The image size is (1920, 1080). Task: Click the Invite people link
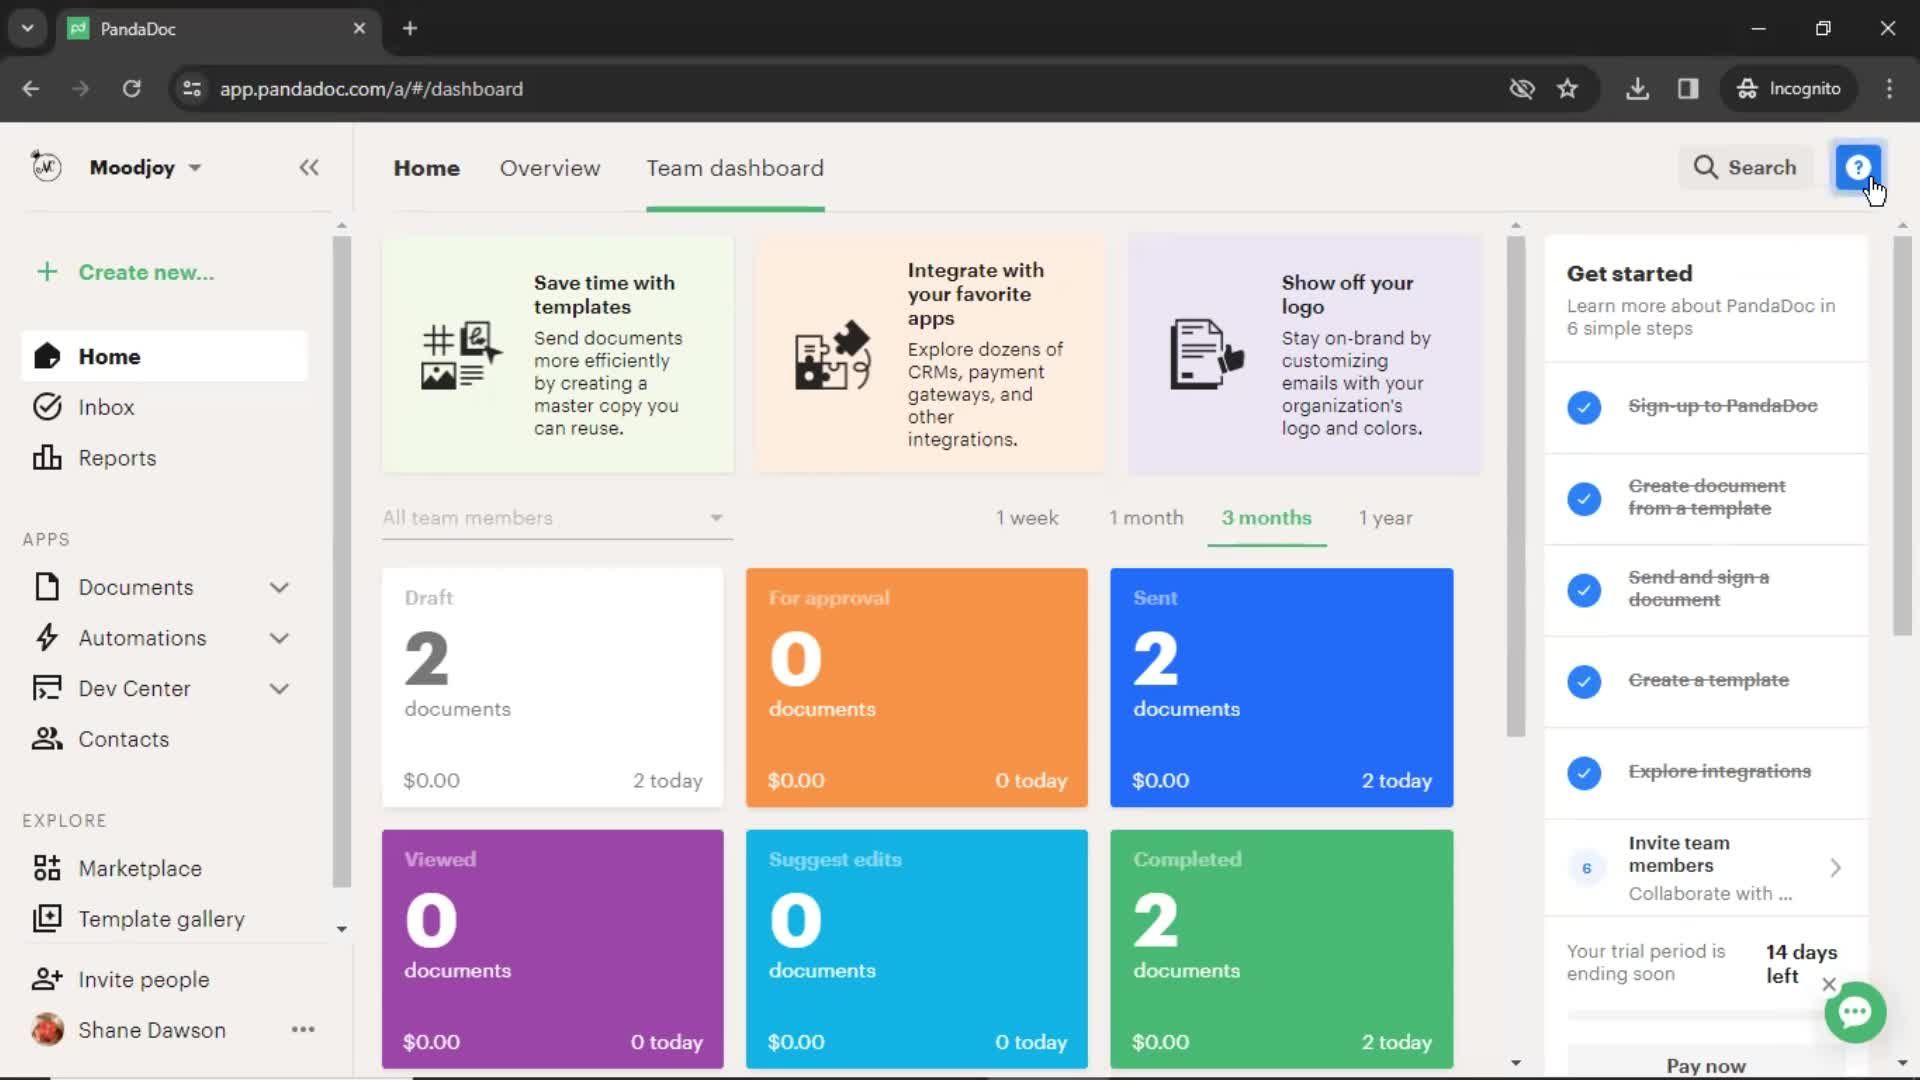coord(142,978)
